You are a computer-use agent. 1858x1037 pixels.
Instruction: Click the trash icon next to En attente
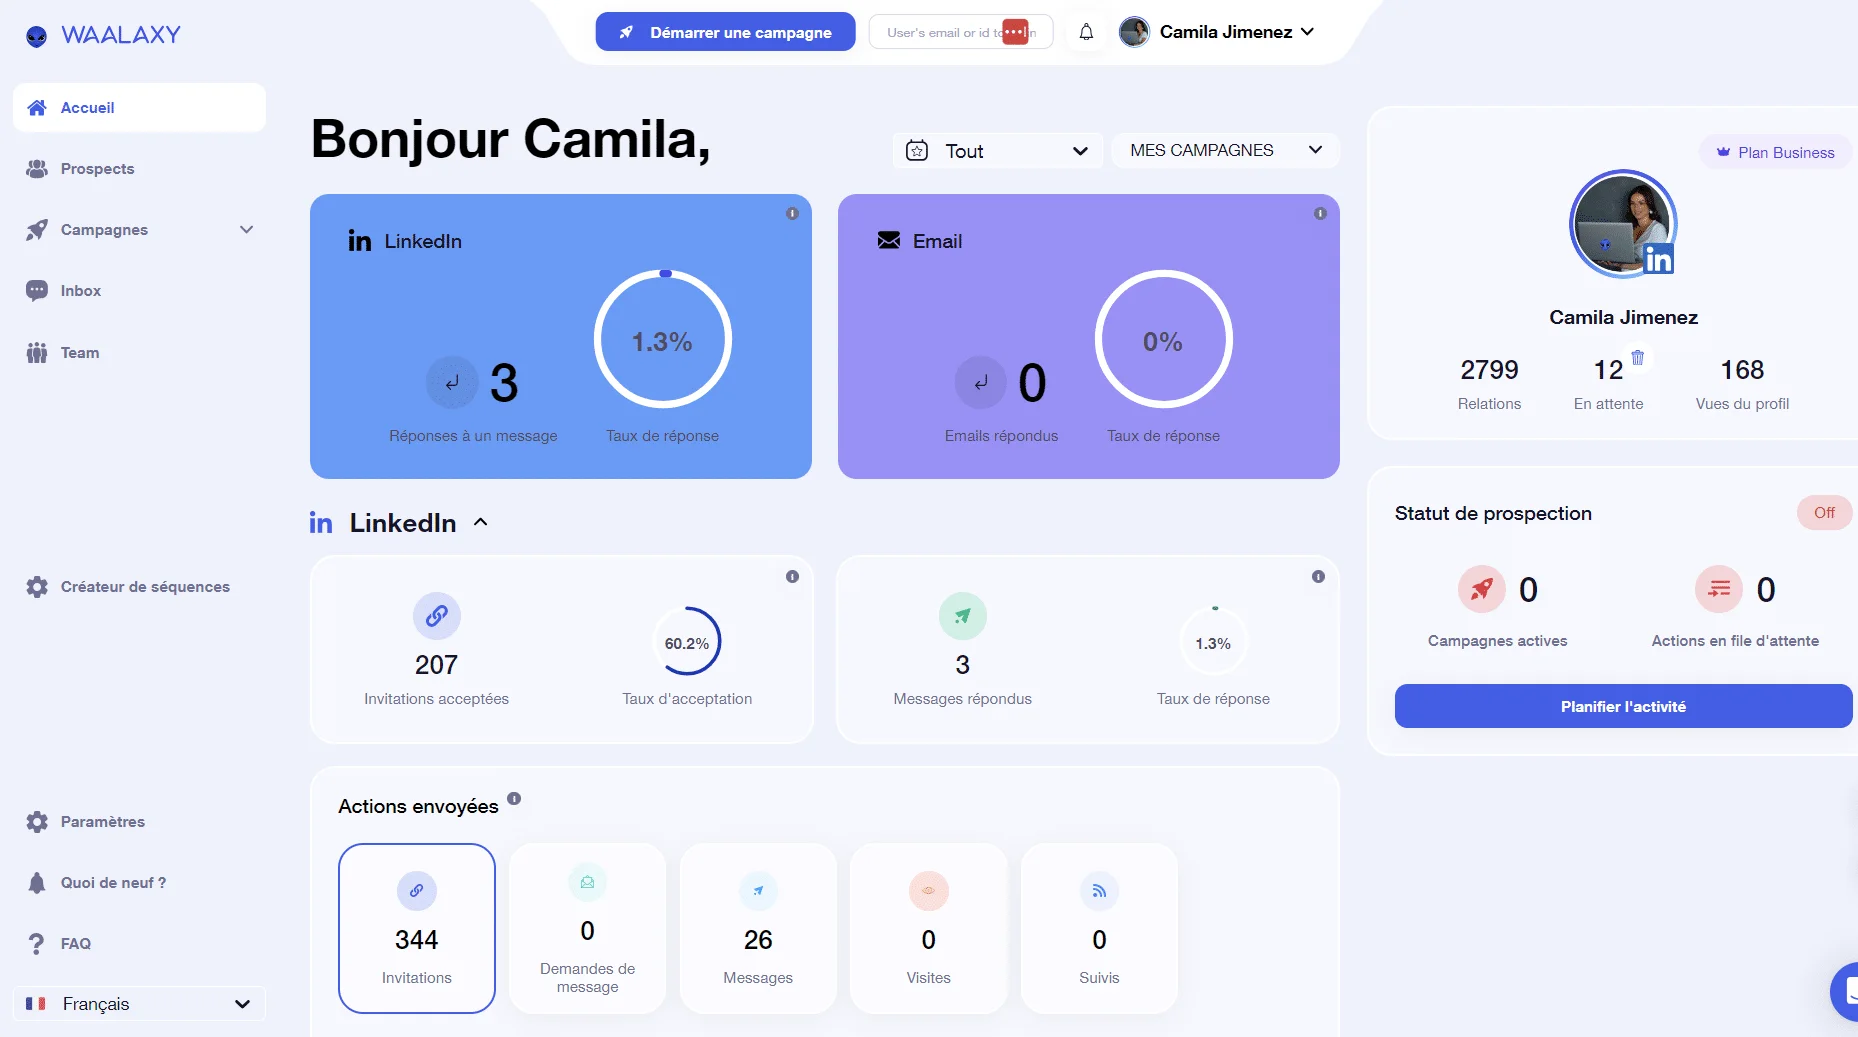[1638, 357]
